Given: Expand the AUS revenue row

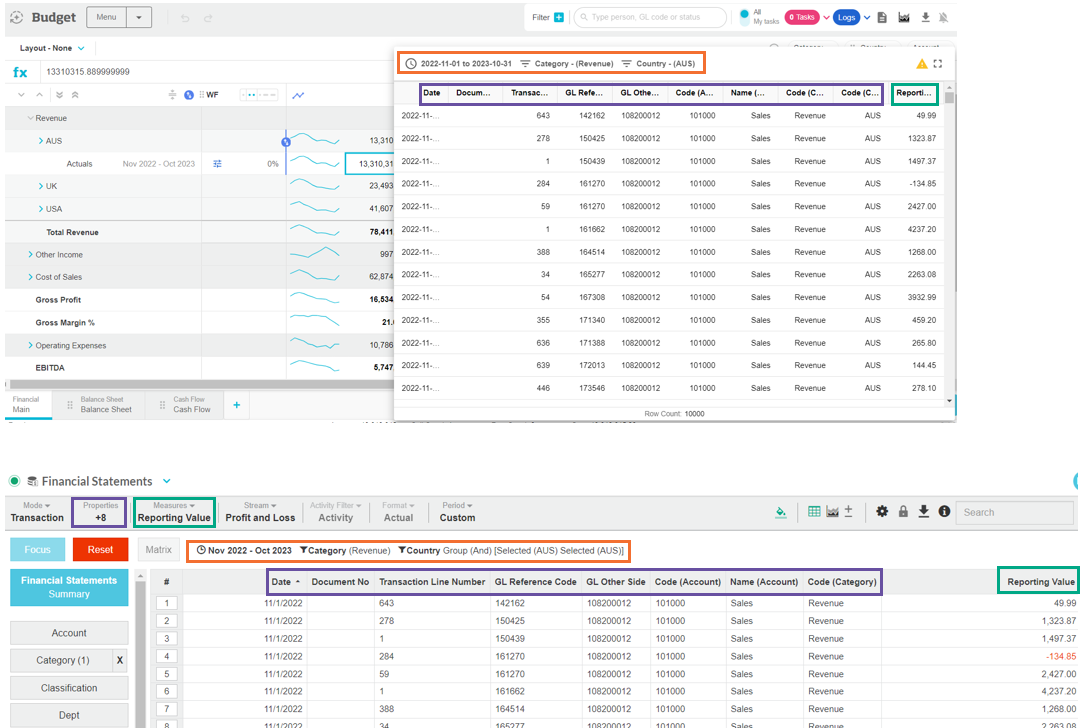Looking at the screenshot, I should pos(41,141).
